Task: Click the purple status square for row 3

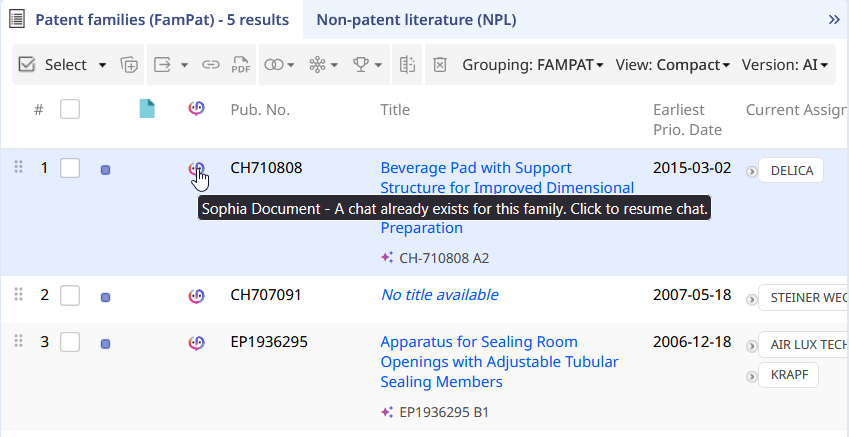Action: coord(106,344)
